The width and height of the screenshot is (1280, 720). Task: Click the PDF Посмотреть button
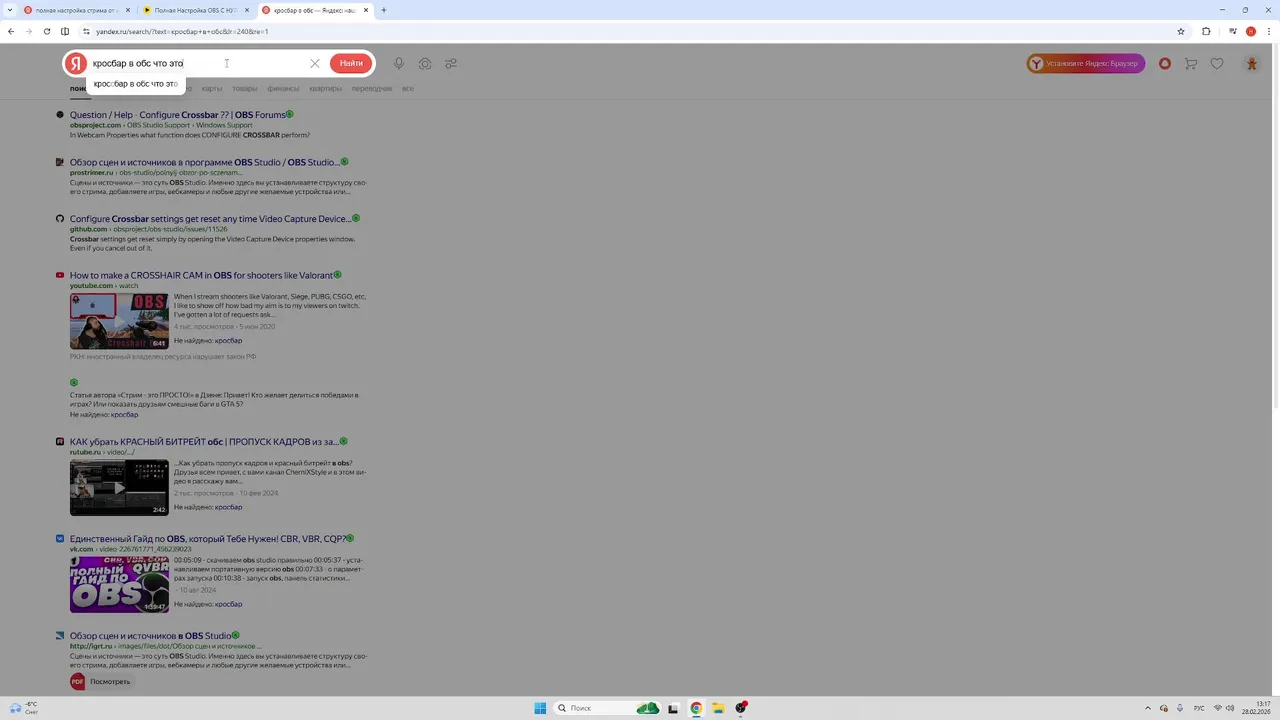coord(101,682)
